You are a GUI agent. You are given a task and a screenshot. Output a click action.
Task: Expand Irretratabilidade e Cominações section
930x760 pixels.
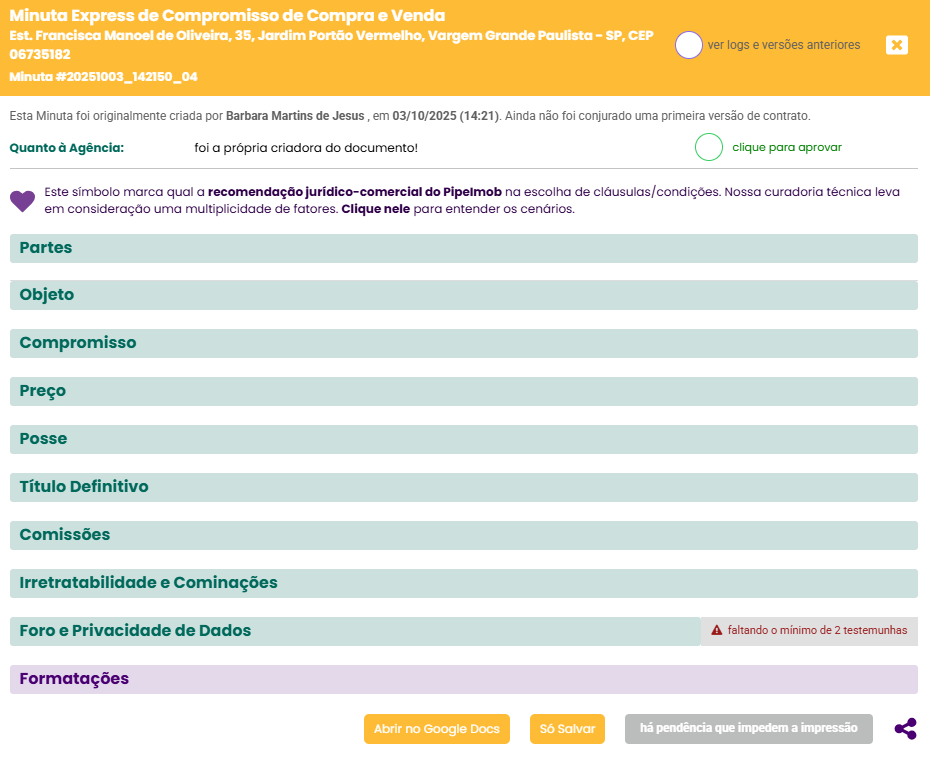pyautogui.click(x=463, y=583)
